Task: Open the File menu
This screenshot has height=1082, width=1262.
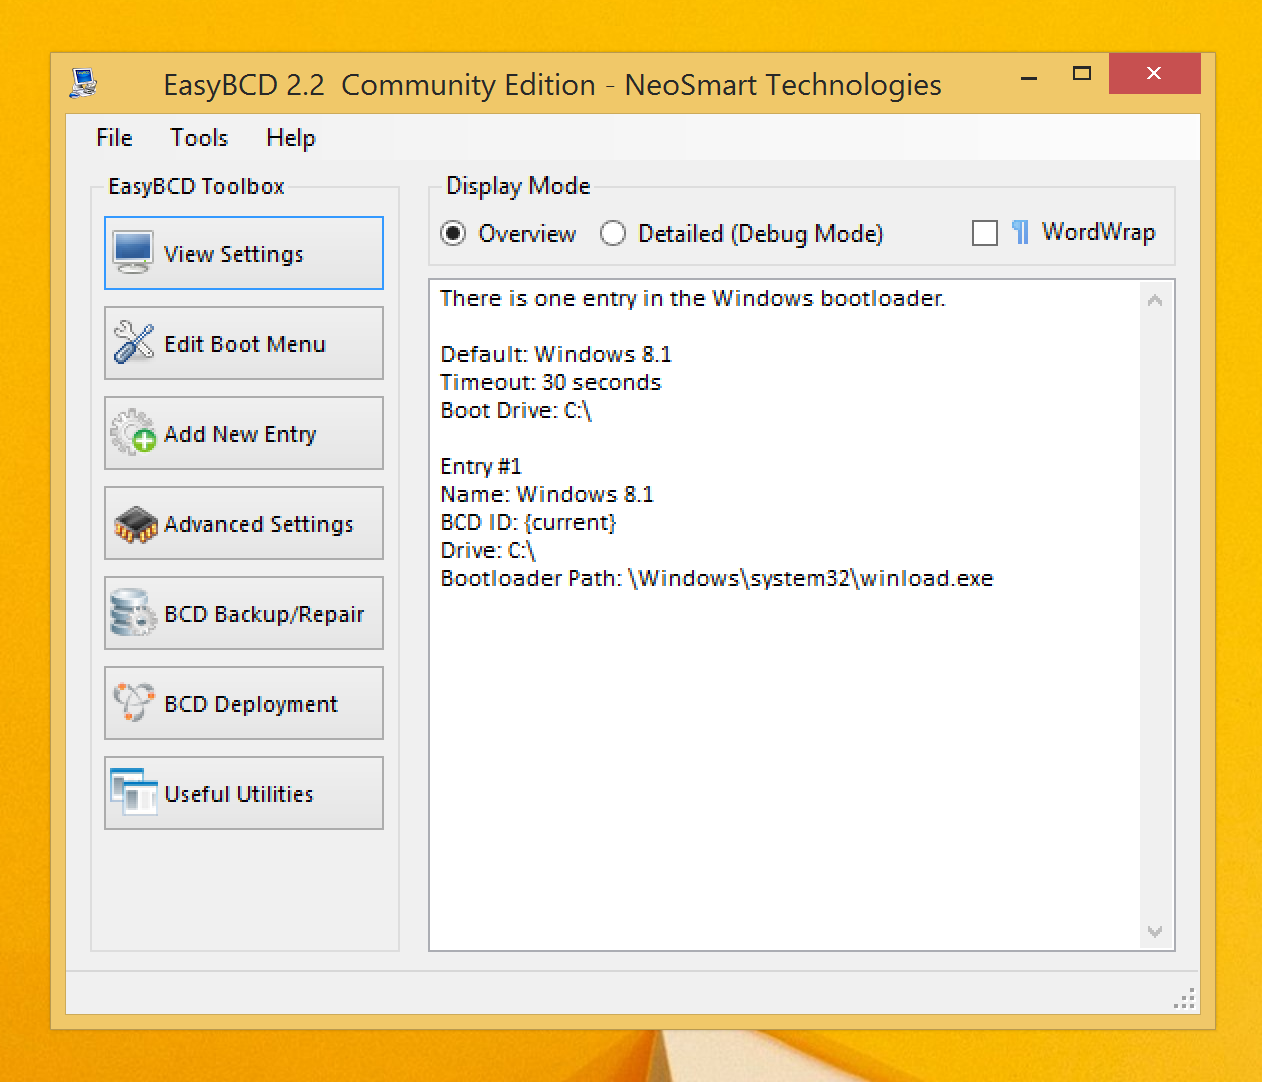Action: coord(114,138)
